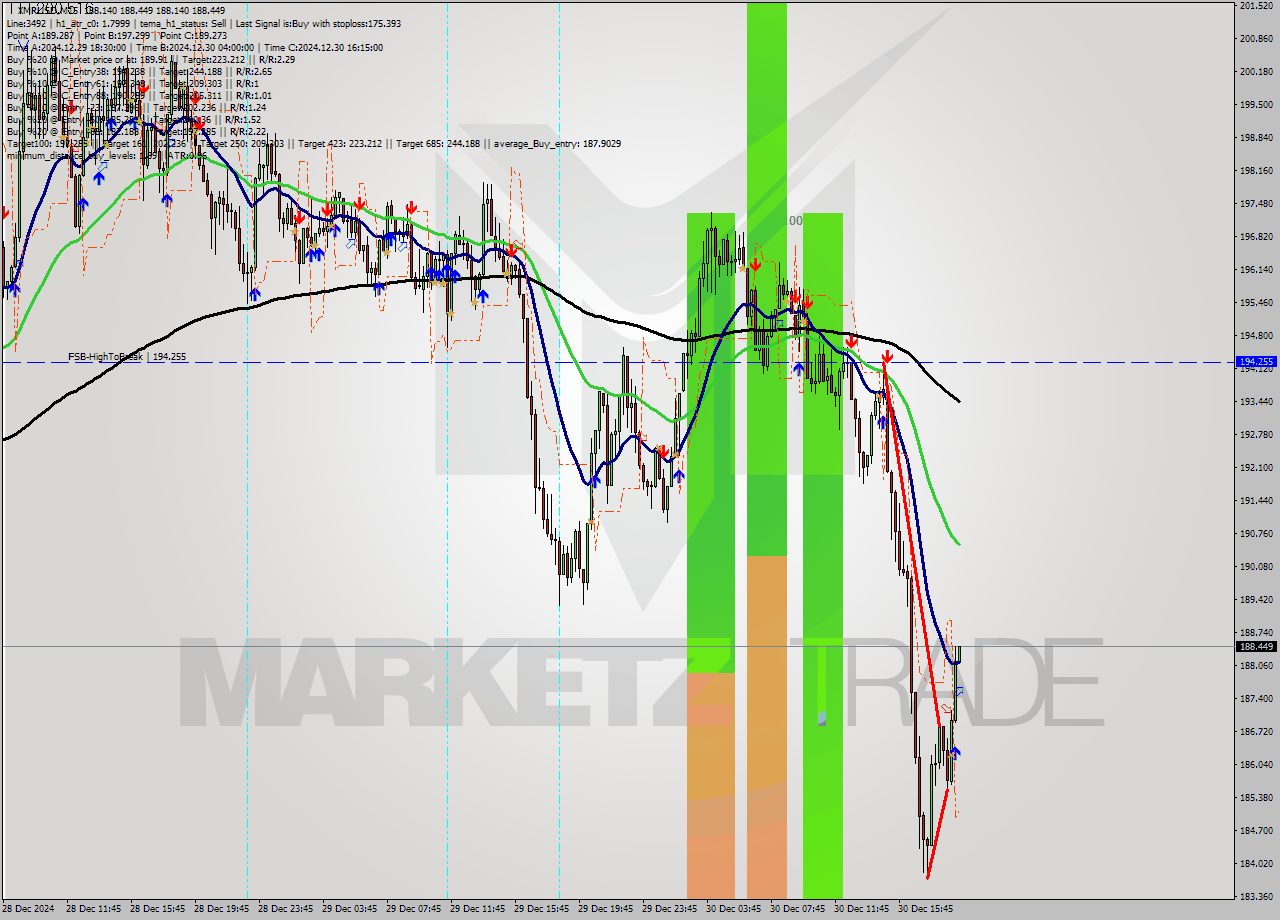1280x920 pixels.
Task: Click the 186.040 price axis label
Action: 1256,765
